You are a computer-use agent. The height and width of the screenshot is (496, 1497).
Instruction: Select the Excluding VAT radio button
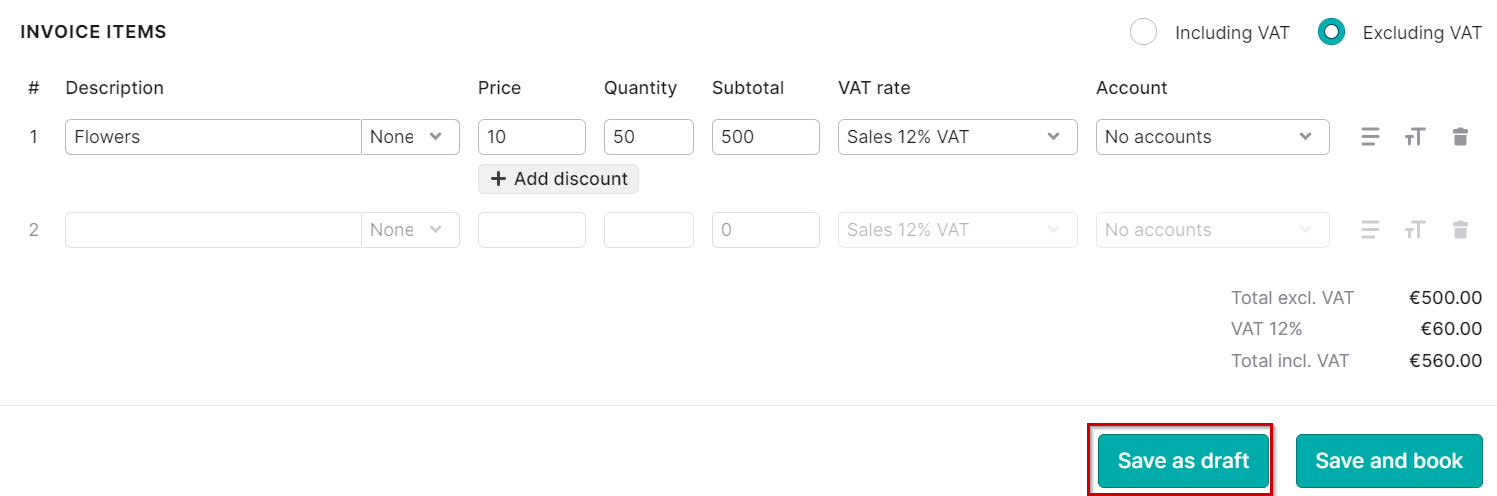1331,32
